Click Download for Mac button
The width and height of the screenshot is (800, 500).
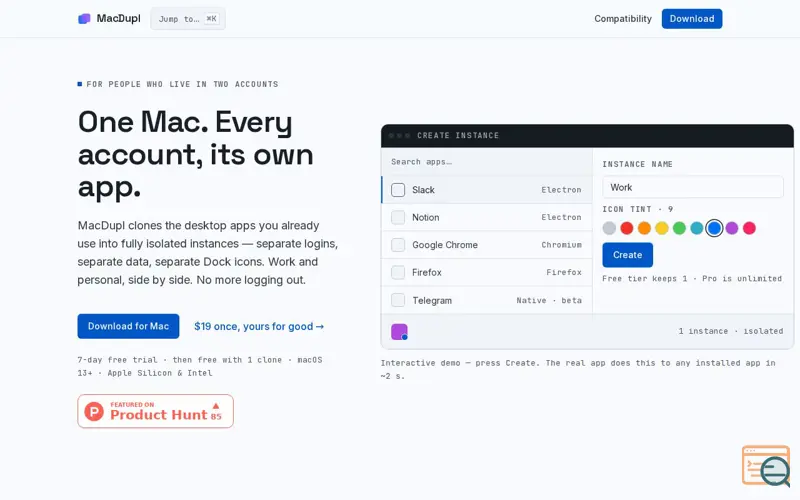tap(128, 326)
